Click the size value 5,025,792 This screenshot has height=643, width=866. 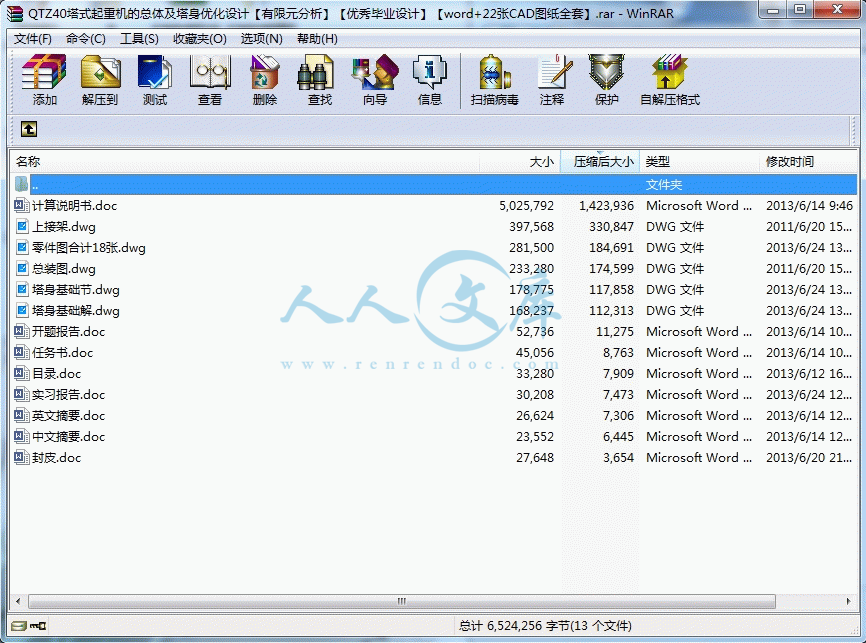pyautogui.click(x=526, y=205)
